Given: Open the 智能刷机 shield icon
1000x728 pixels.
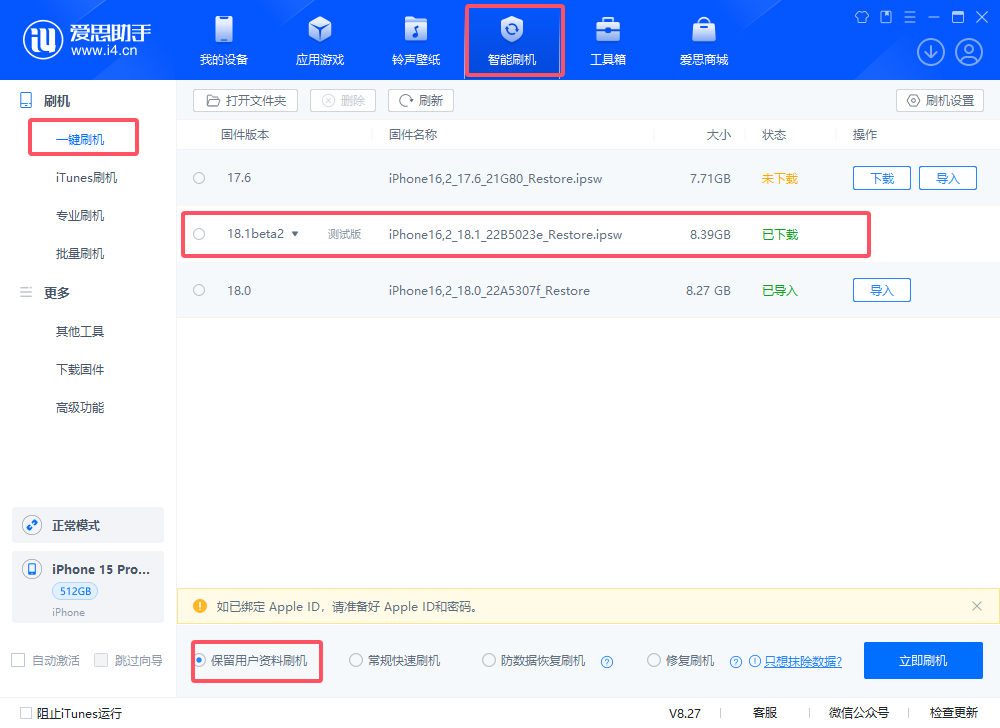Looking at the screenshot, I should pyautogui.click(x=511, y=29).
